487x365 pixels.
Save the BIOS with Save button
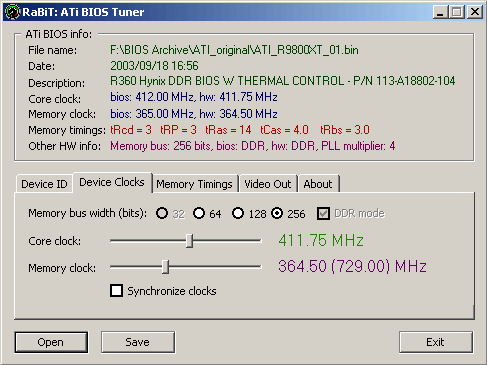(138, 342)
